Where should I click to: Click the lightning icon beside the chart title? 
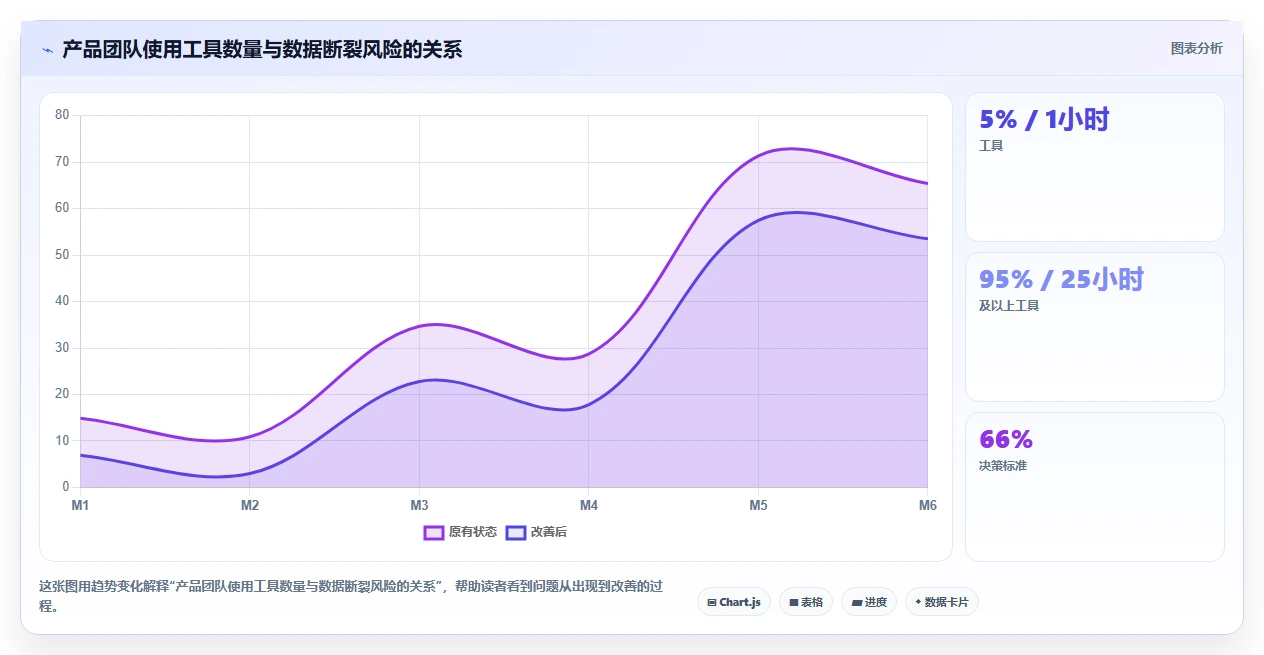47,49
